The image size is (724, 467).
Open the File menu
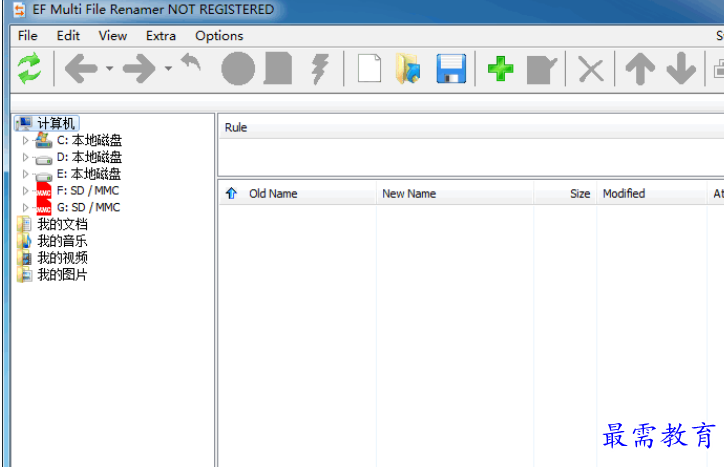[x=27, y=36]
